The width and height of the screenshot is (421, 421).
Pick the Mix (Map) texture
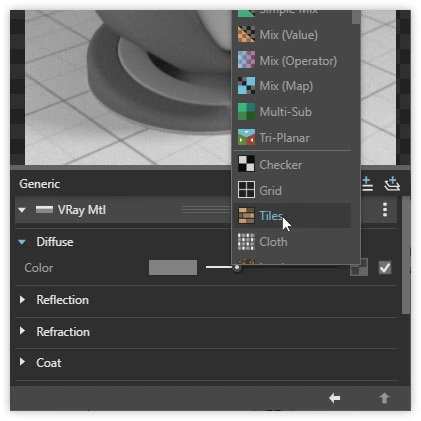pos(292,86)
